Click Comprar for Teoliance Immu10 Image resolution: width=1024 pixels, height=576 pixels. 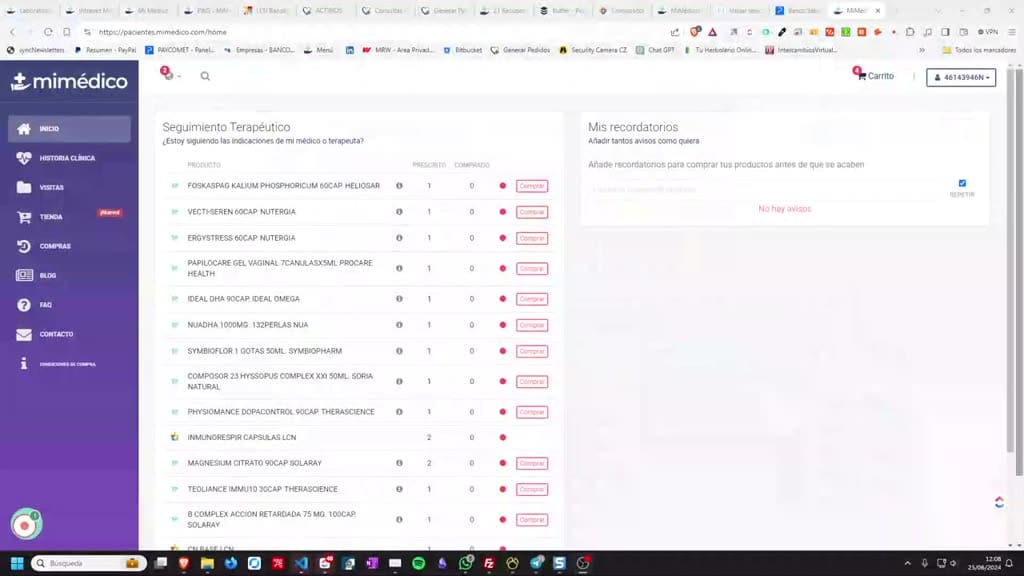tap(532, 489)
